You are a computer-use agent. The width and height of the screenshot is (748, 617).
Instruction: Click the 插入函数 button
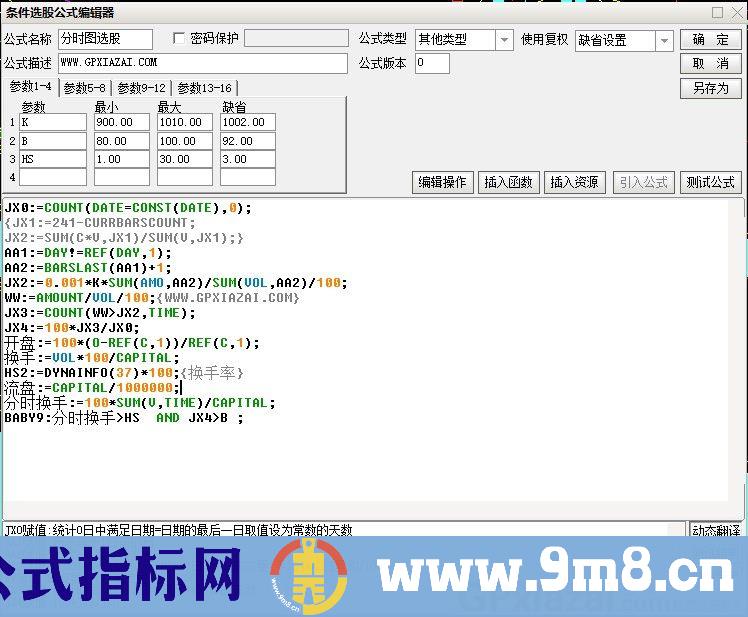pyautogui.click(x=509, y=182)
